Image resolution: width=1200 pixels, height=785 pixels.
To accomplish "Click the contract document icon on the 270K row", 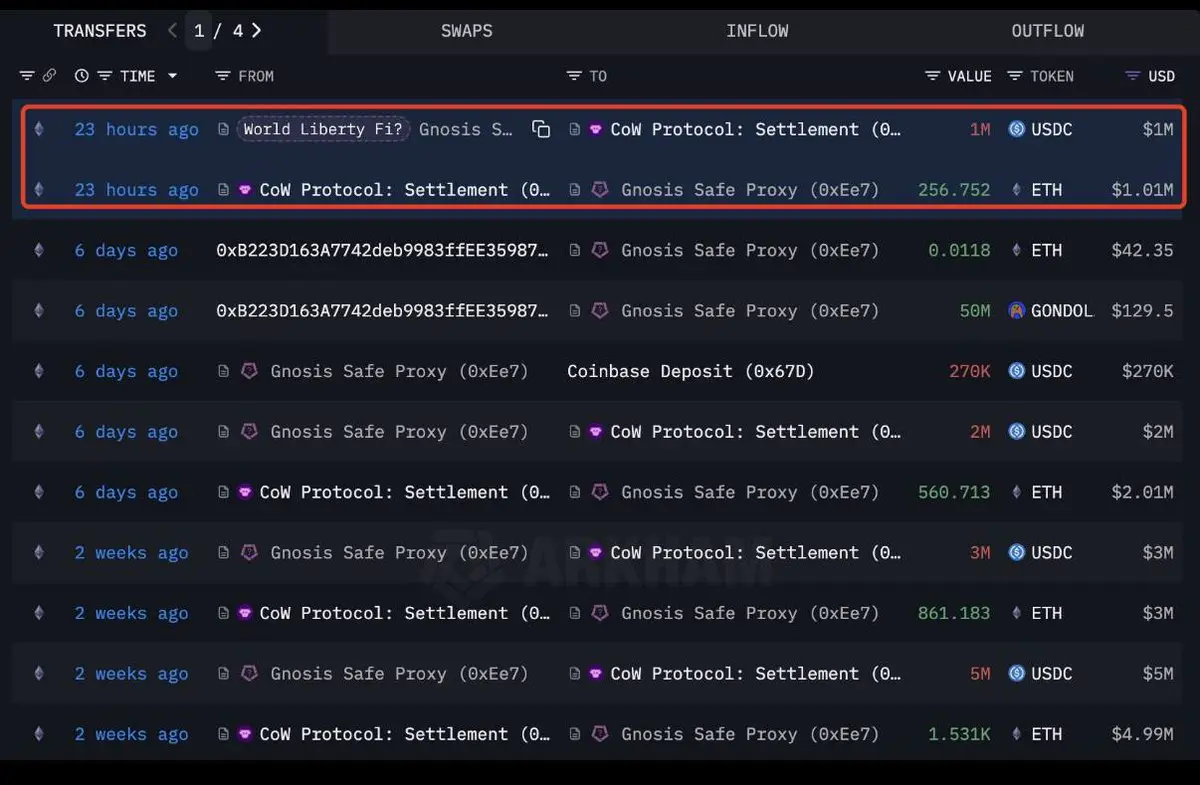I will pyautogui.click(x=224, y=371).
